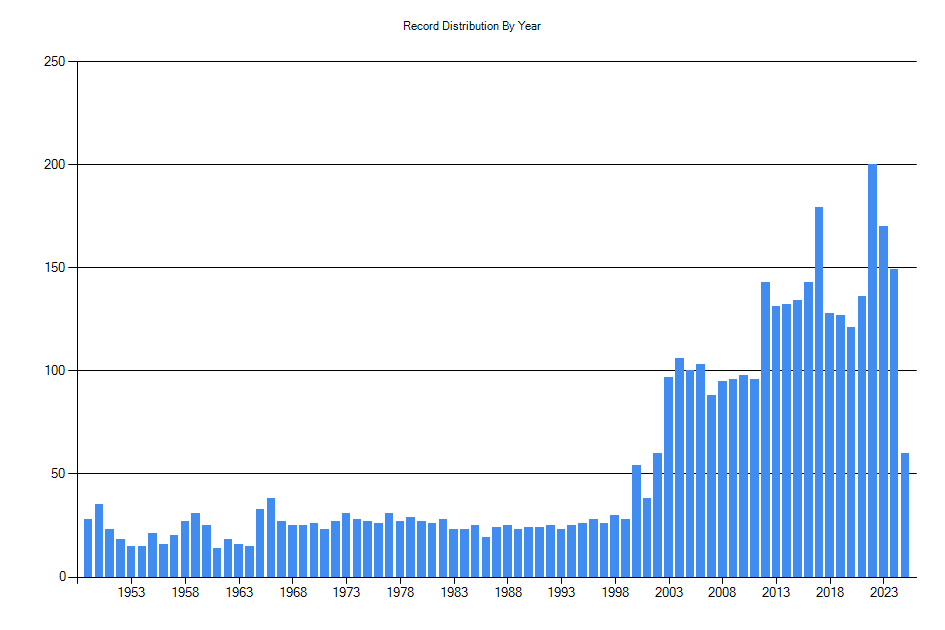
Task: Select the 2023 bar near 170
Action: 884,402
